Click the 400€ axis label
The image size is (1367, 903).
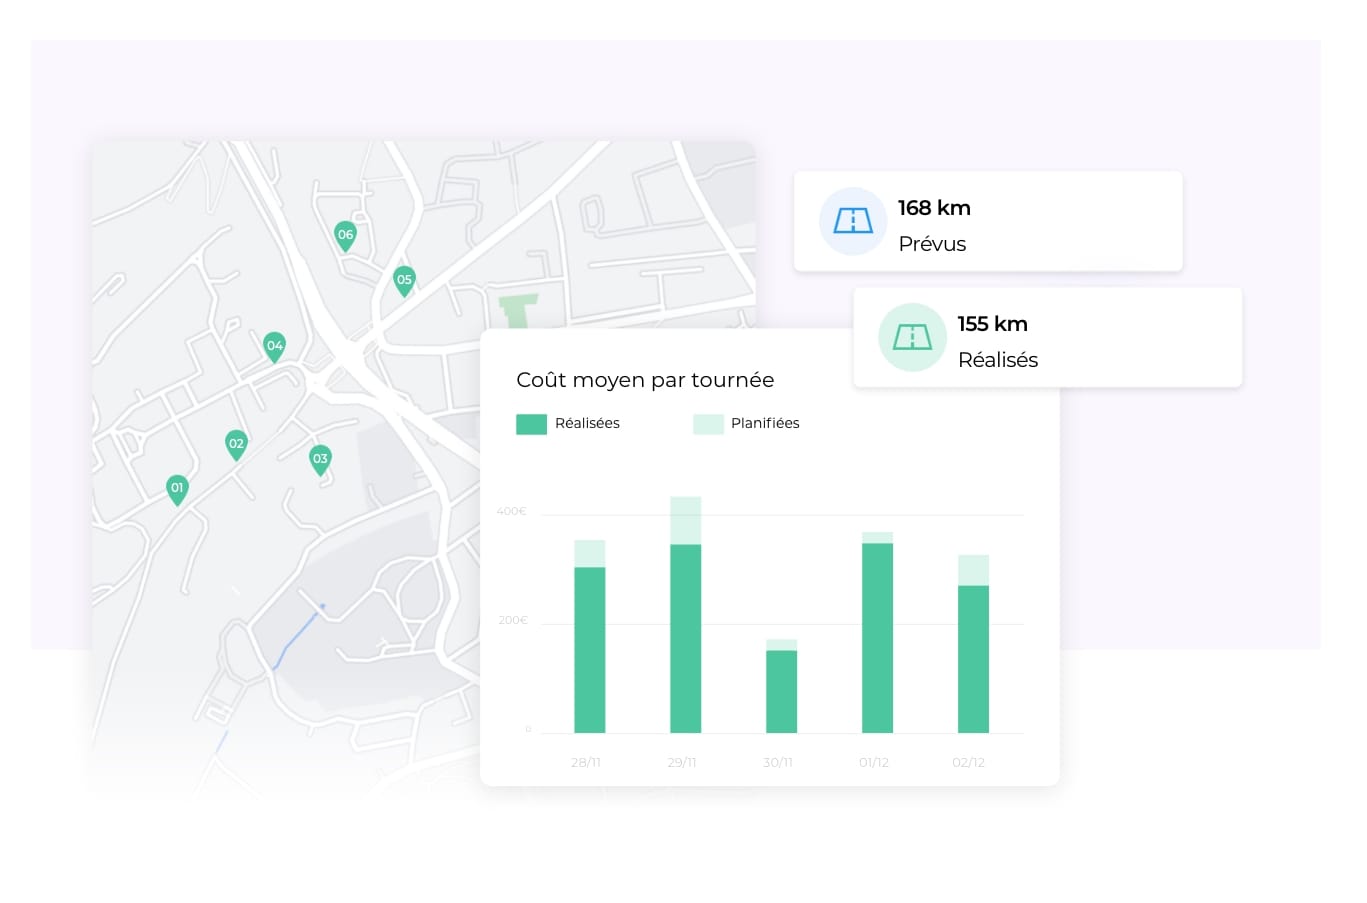click(511, 511)
